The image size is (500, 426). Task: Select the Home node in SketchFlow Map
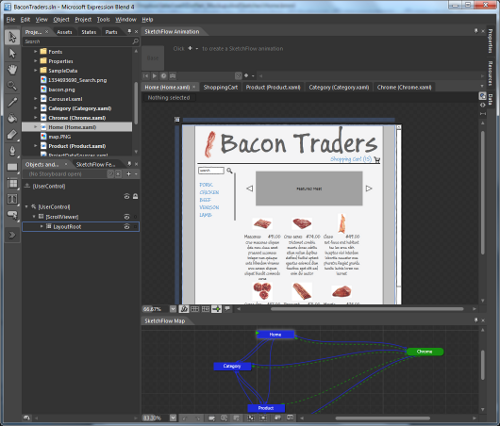point(275,334)
